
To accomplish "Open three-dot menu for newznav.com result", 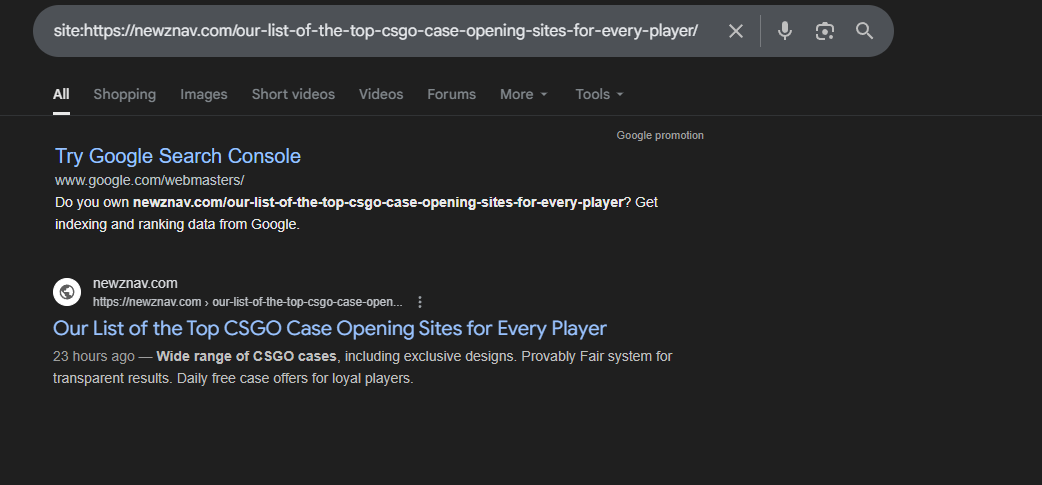I will [419, 302].
